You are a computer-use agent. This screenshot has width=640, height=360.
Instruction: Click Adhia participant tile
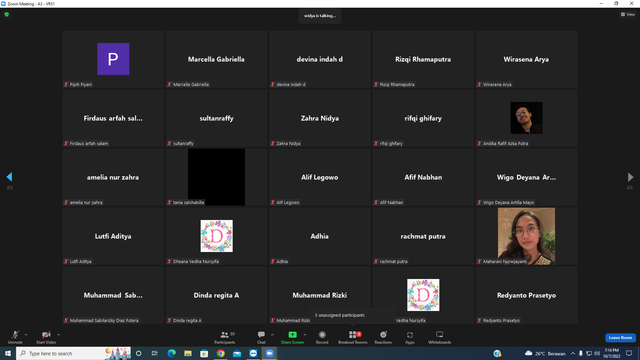point(320,236)
